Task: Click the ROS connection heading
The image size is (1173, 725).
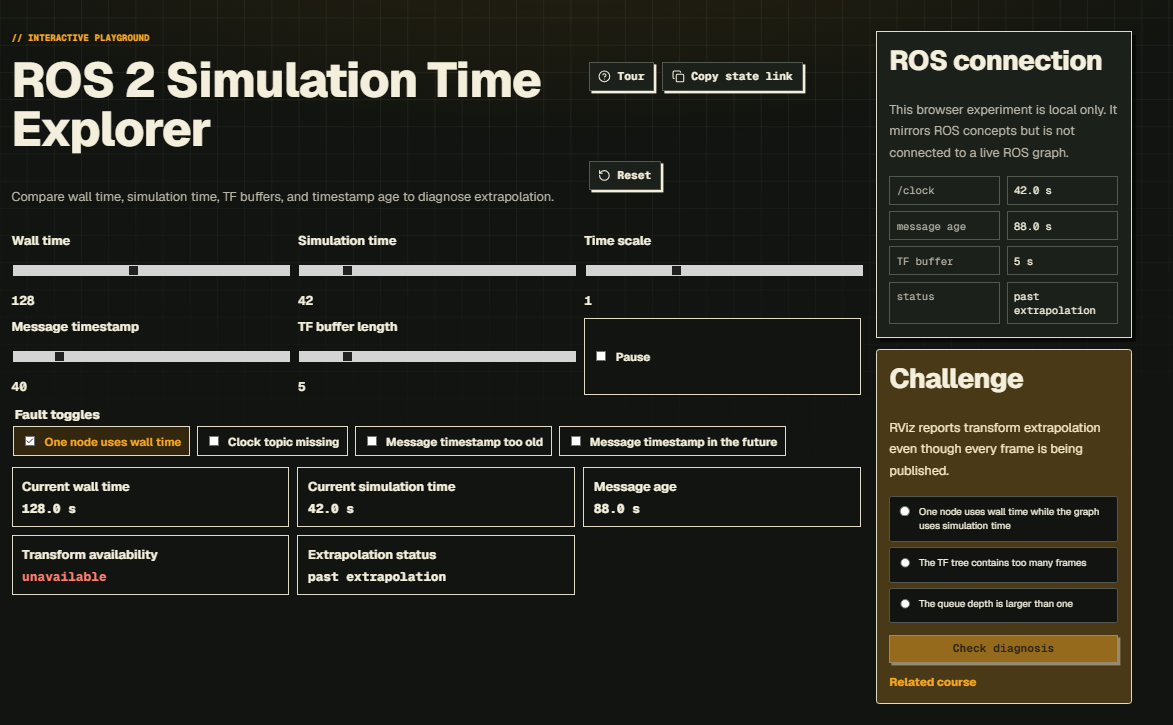Action: coord(996,61)
